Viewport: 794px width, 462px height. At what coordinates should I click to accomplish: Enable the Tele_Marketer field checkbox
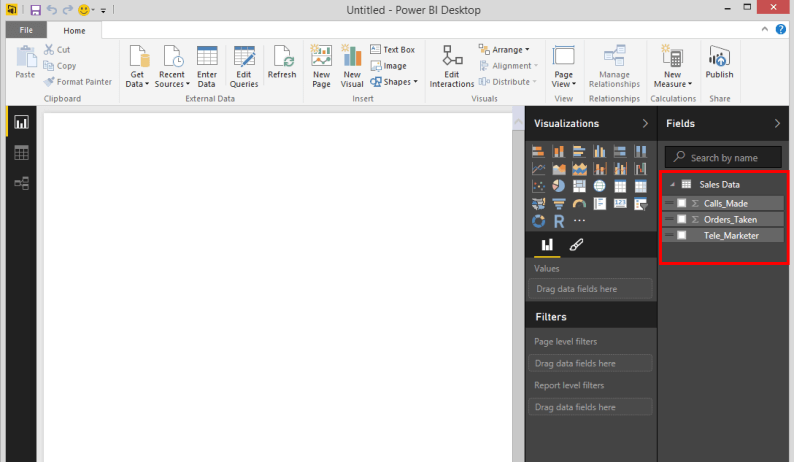pos(682,235)
